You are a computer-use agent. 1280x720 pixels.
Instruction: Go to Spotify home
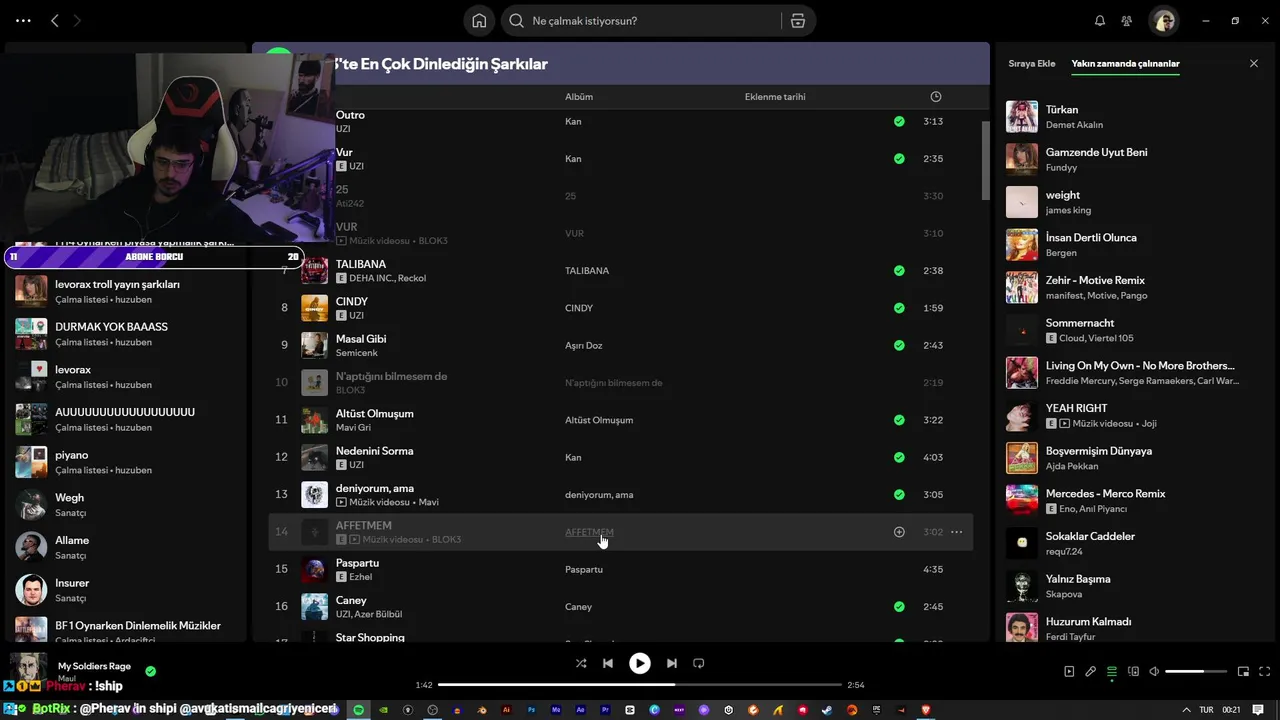coord(479,21)
